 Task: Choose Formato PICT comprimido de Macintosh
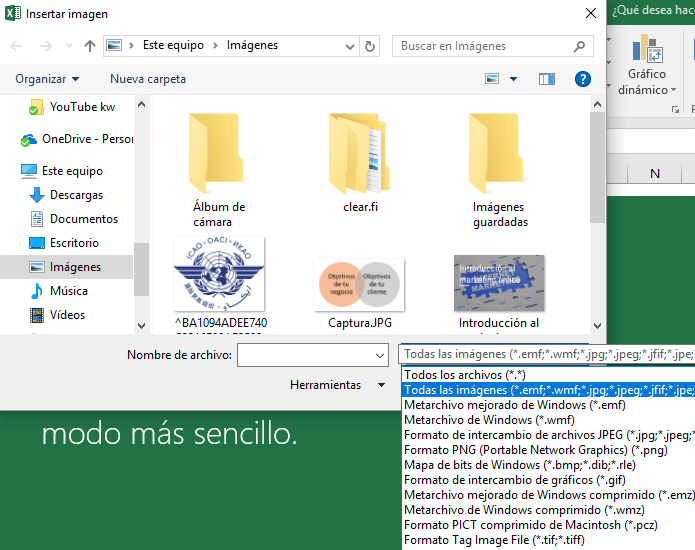pos(548,525)
